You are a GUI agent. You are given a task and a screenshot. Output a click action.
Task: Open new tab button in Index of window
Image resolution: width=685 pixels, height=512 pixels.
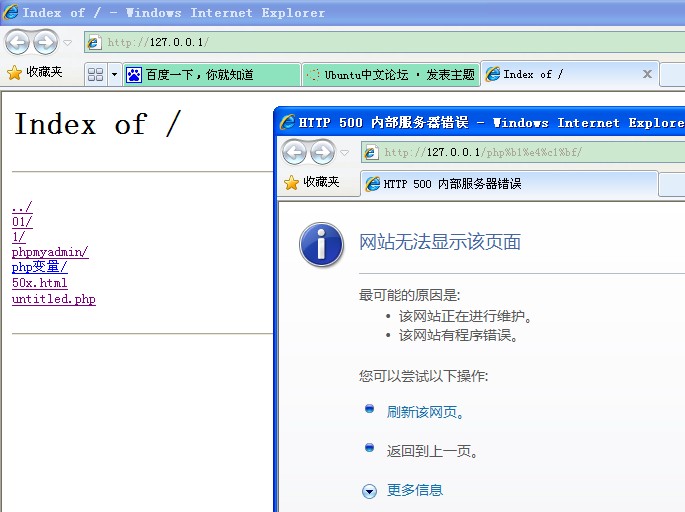point(672,75)
